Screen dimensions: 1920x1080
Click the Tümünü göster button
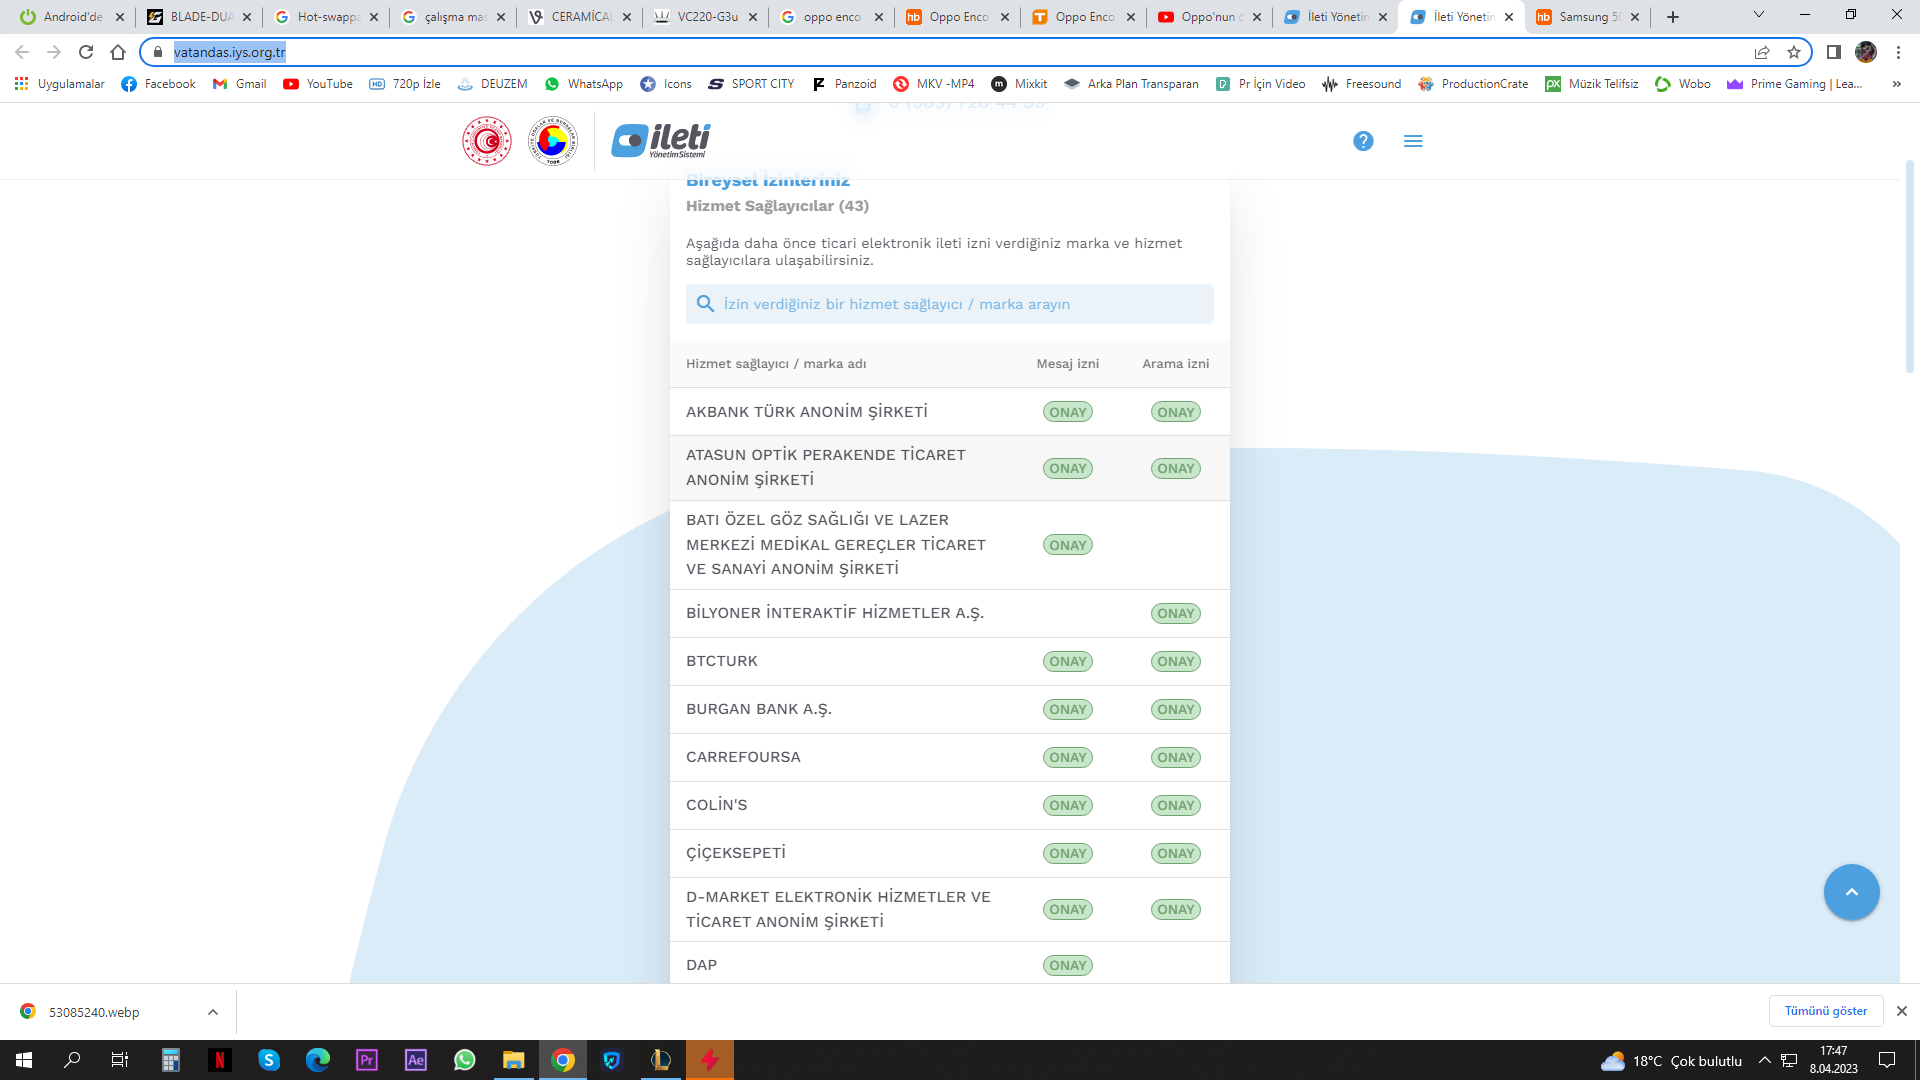[x=1825, y=1011]
